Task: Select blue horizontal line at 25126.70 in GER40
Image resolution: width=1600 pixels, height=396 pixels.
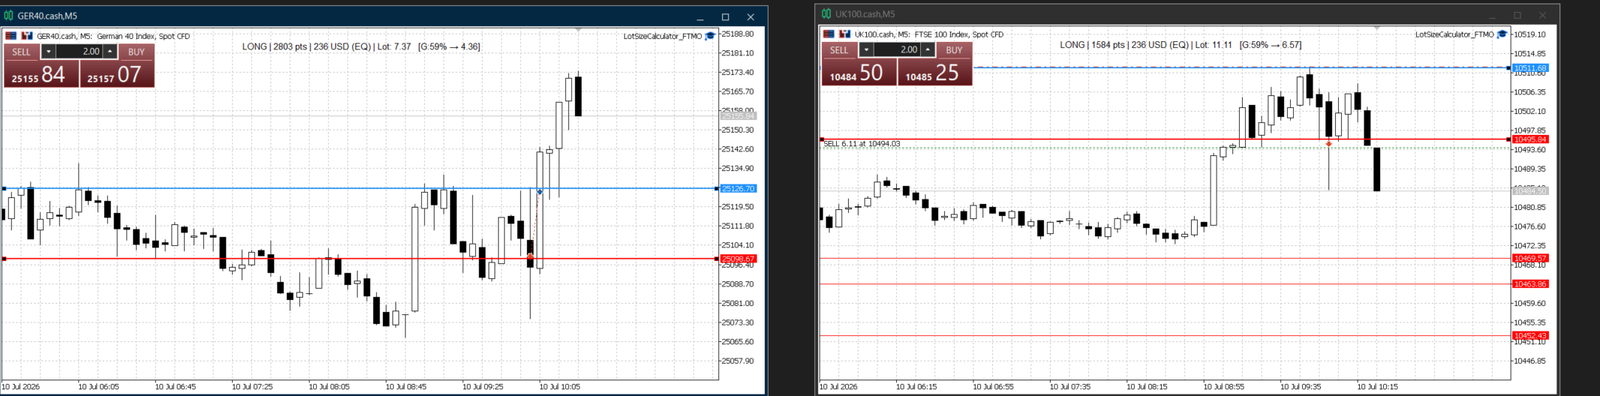Action: point(360,188)
